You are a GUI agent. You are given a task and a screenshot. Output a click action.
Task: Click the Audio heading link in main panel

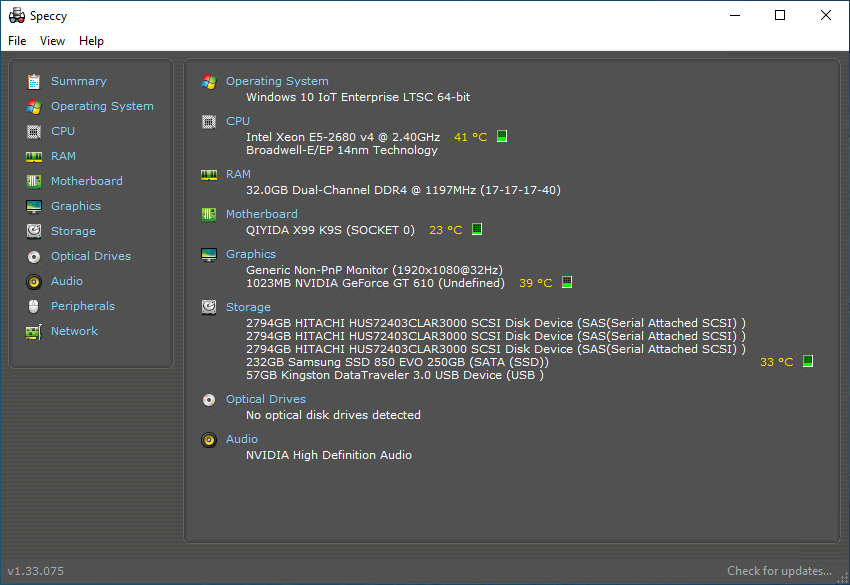coord(242,439)
